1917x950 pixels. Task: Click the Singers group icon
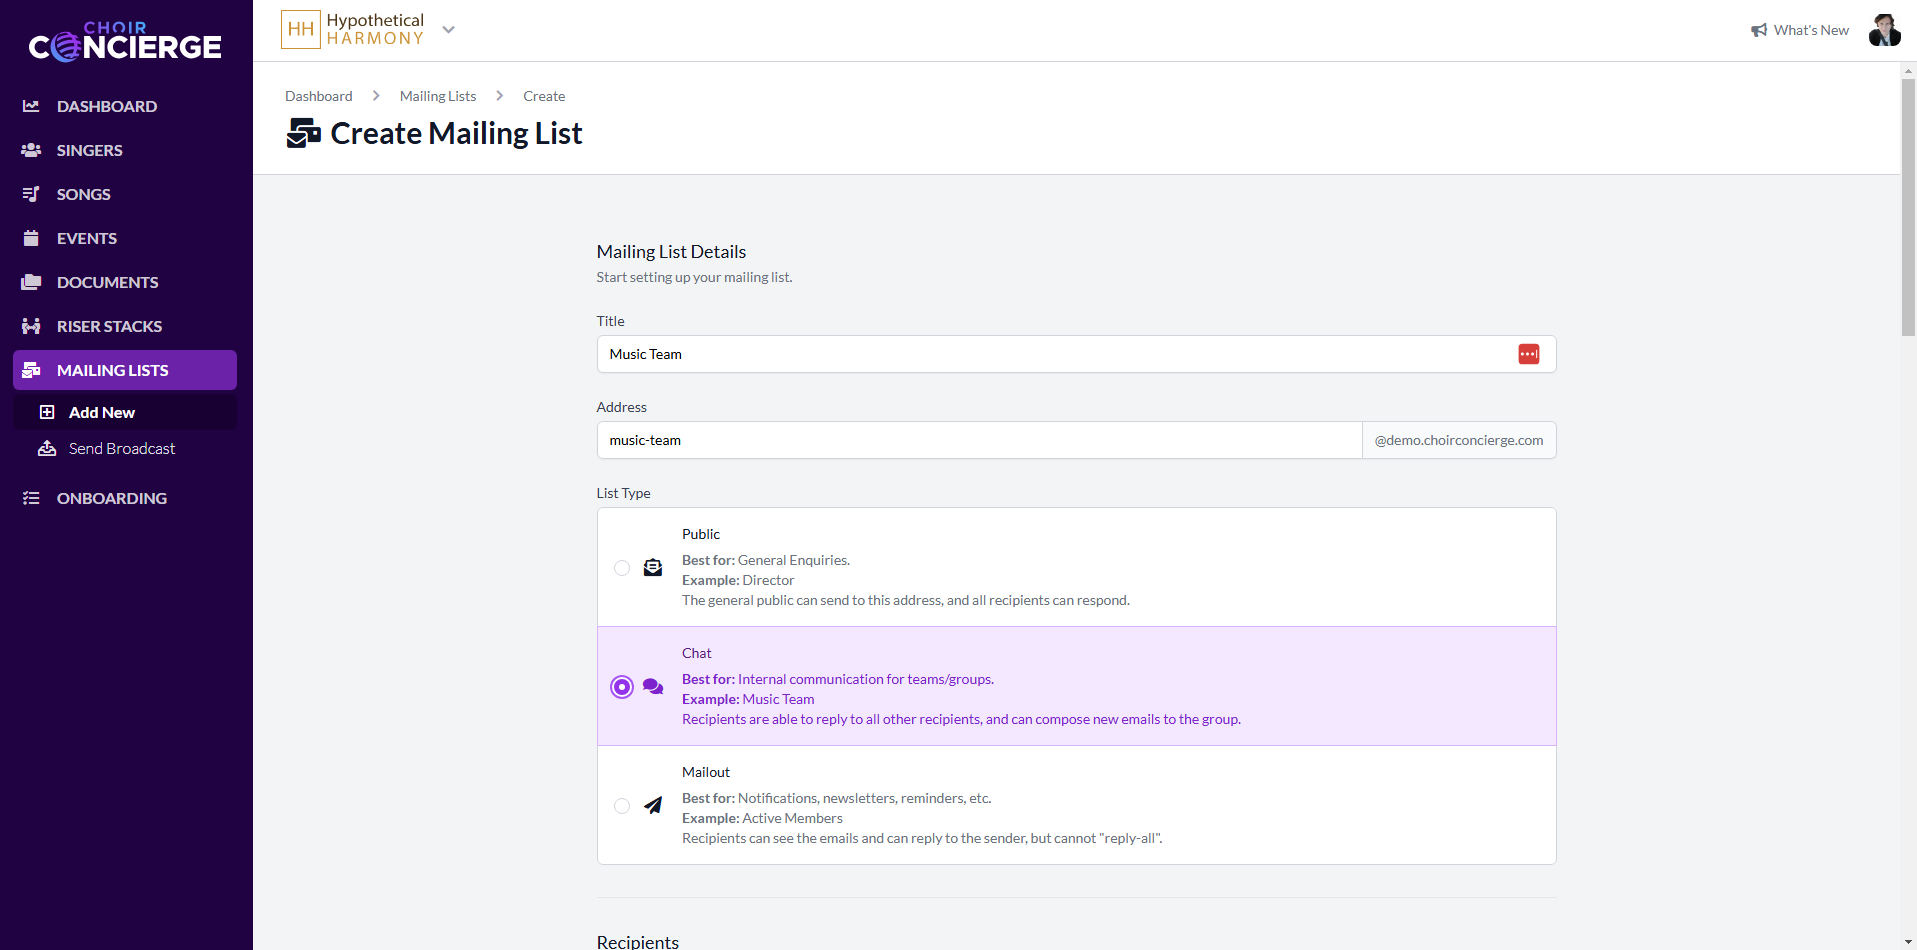click(31, 150)
